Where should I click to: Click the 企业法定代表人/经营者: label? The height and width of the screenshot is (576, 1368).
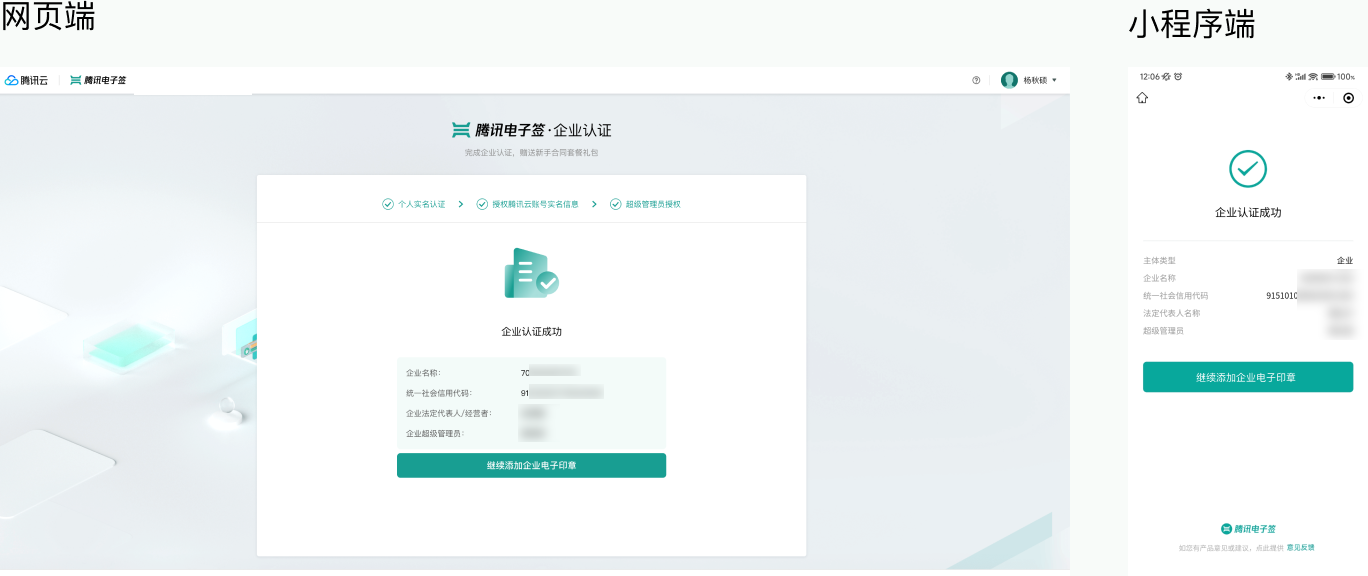tap(449, 413)
